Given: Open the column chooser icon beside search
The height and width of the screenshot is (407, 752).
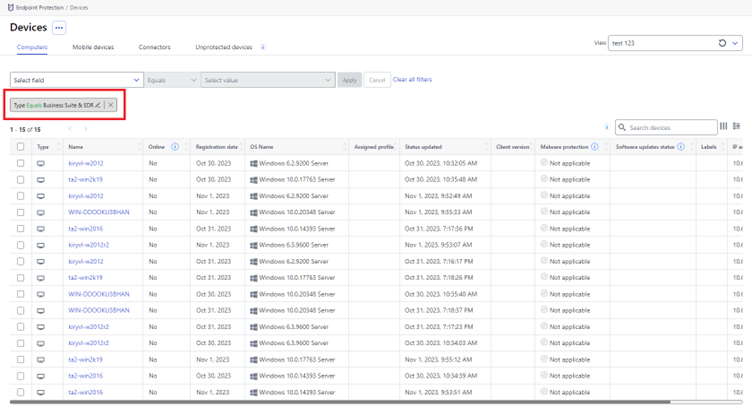Looking at the screenshot, I should click(x=723, y=127).
